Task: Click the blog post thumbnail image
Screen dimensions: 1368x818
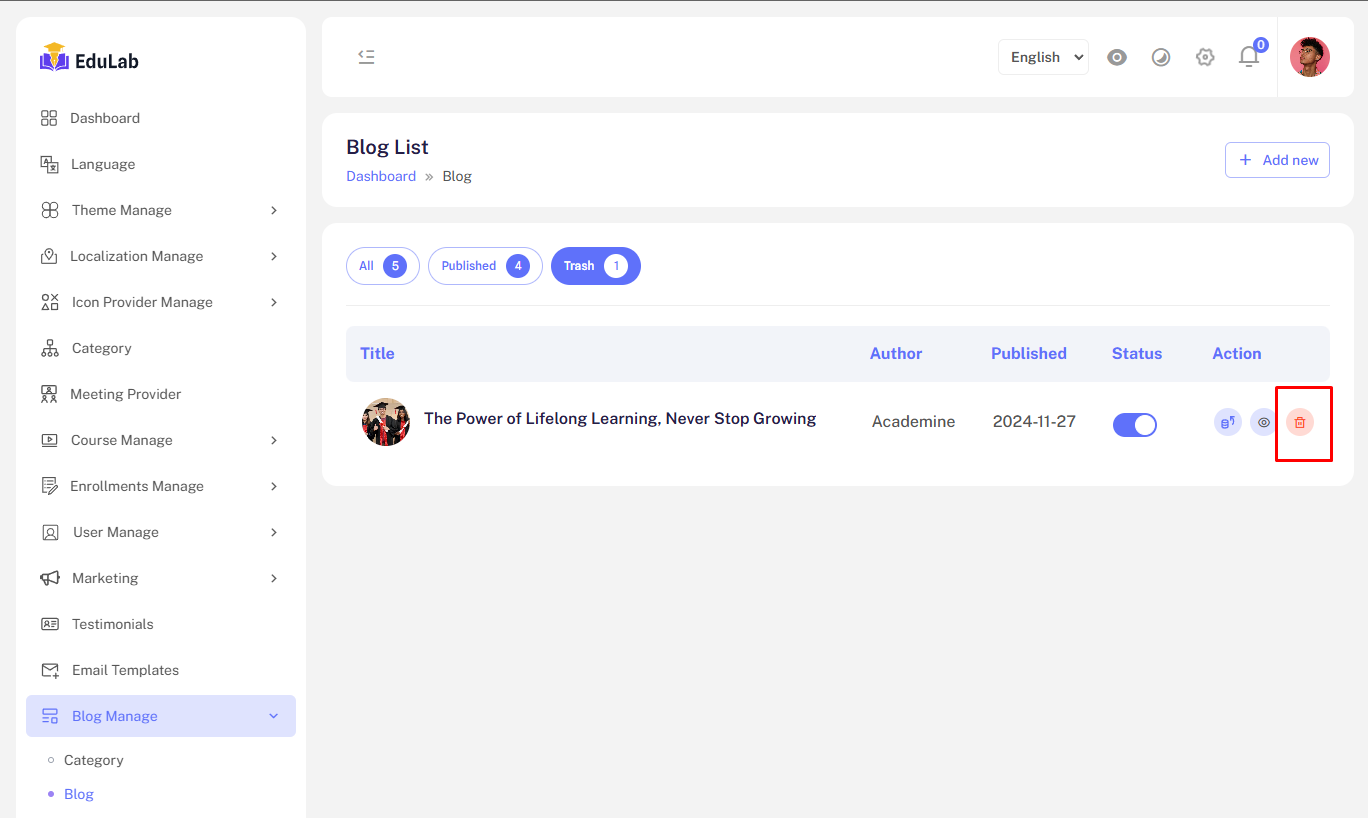Action: click(385, 422)
